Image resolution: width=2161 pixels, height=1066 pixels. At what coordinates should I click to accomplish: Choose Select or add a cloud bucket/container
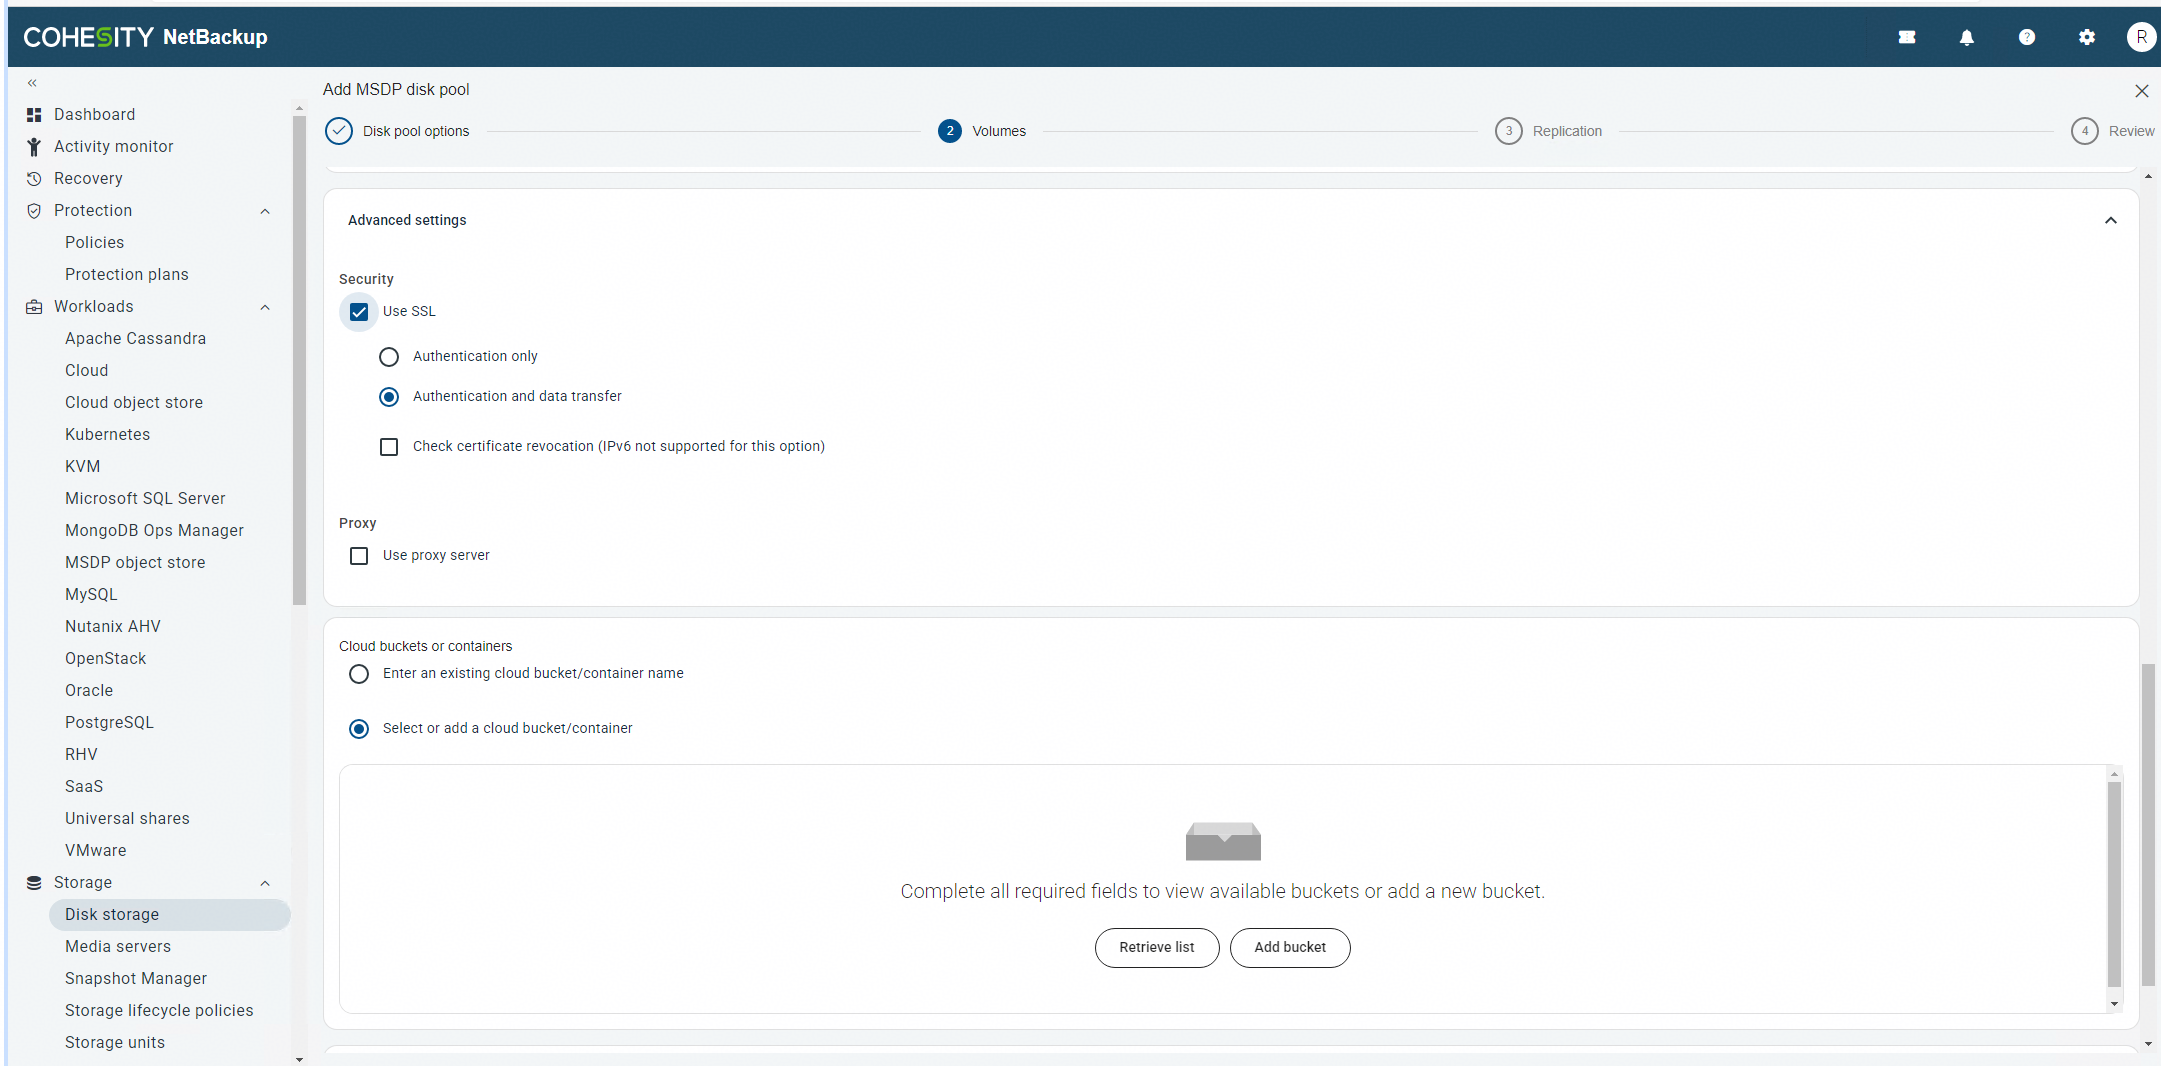tap(359, 729)
